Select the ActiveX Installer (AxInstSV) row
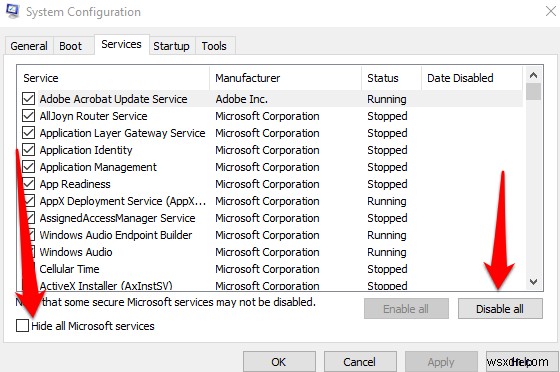Image resolution: width=560 pixels, height=372 pixels. coord(270,285)
